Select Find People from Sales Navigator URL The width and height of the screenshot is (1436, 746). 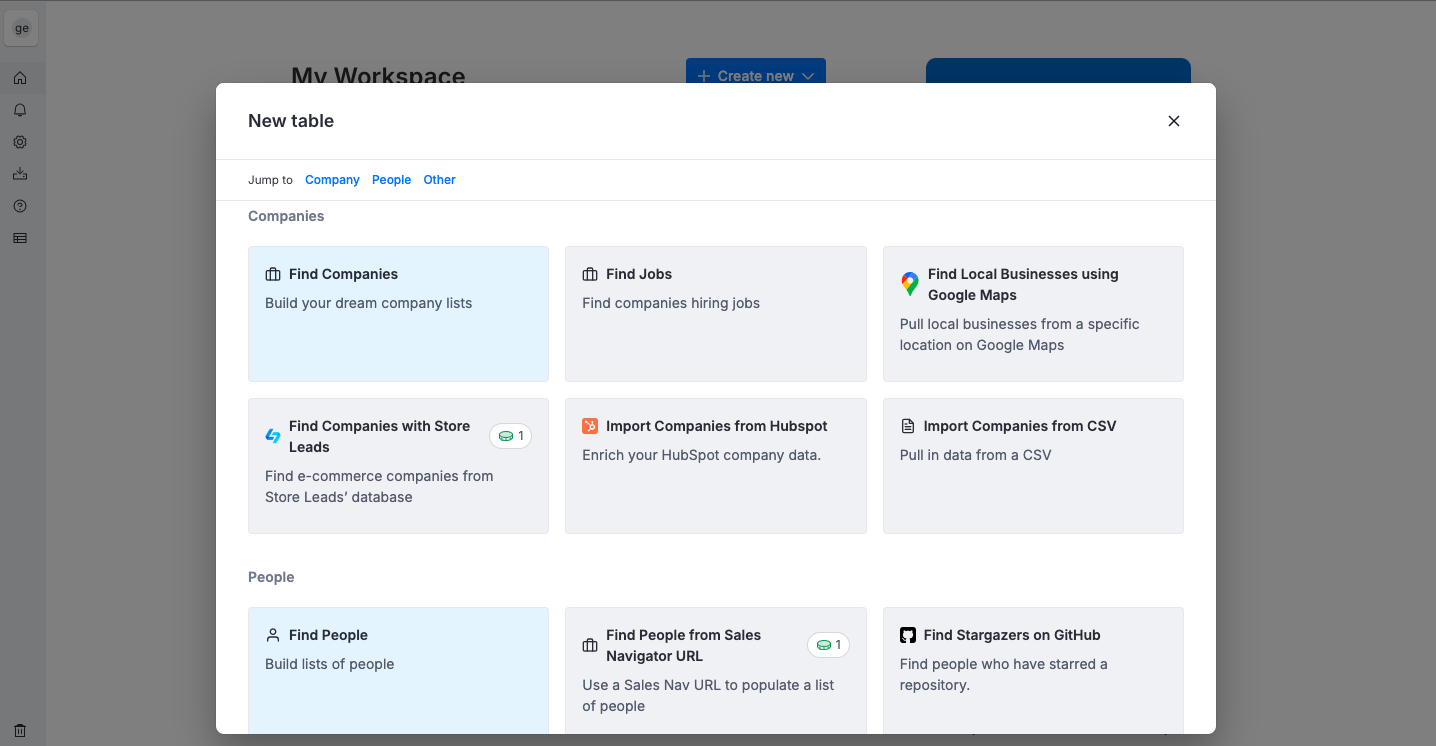click(x=715, y=668)
